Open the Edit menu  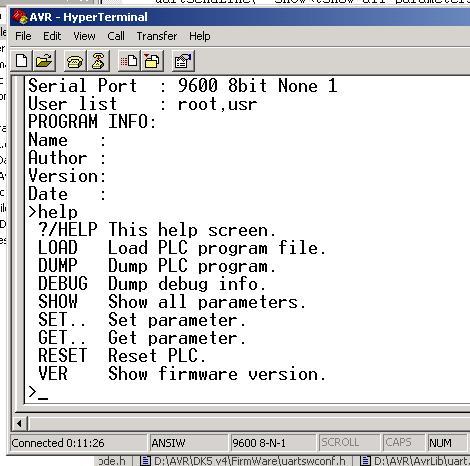pos(52,36)
